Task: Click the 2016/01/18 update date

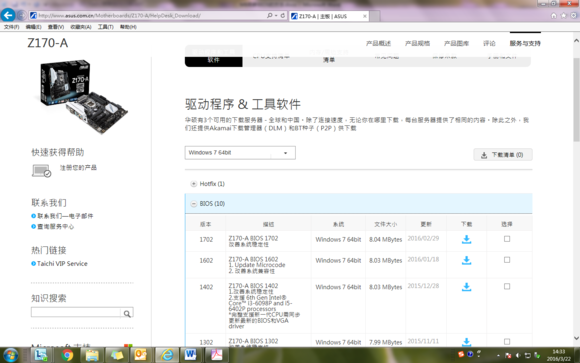Action: click(423, 259)
